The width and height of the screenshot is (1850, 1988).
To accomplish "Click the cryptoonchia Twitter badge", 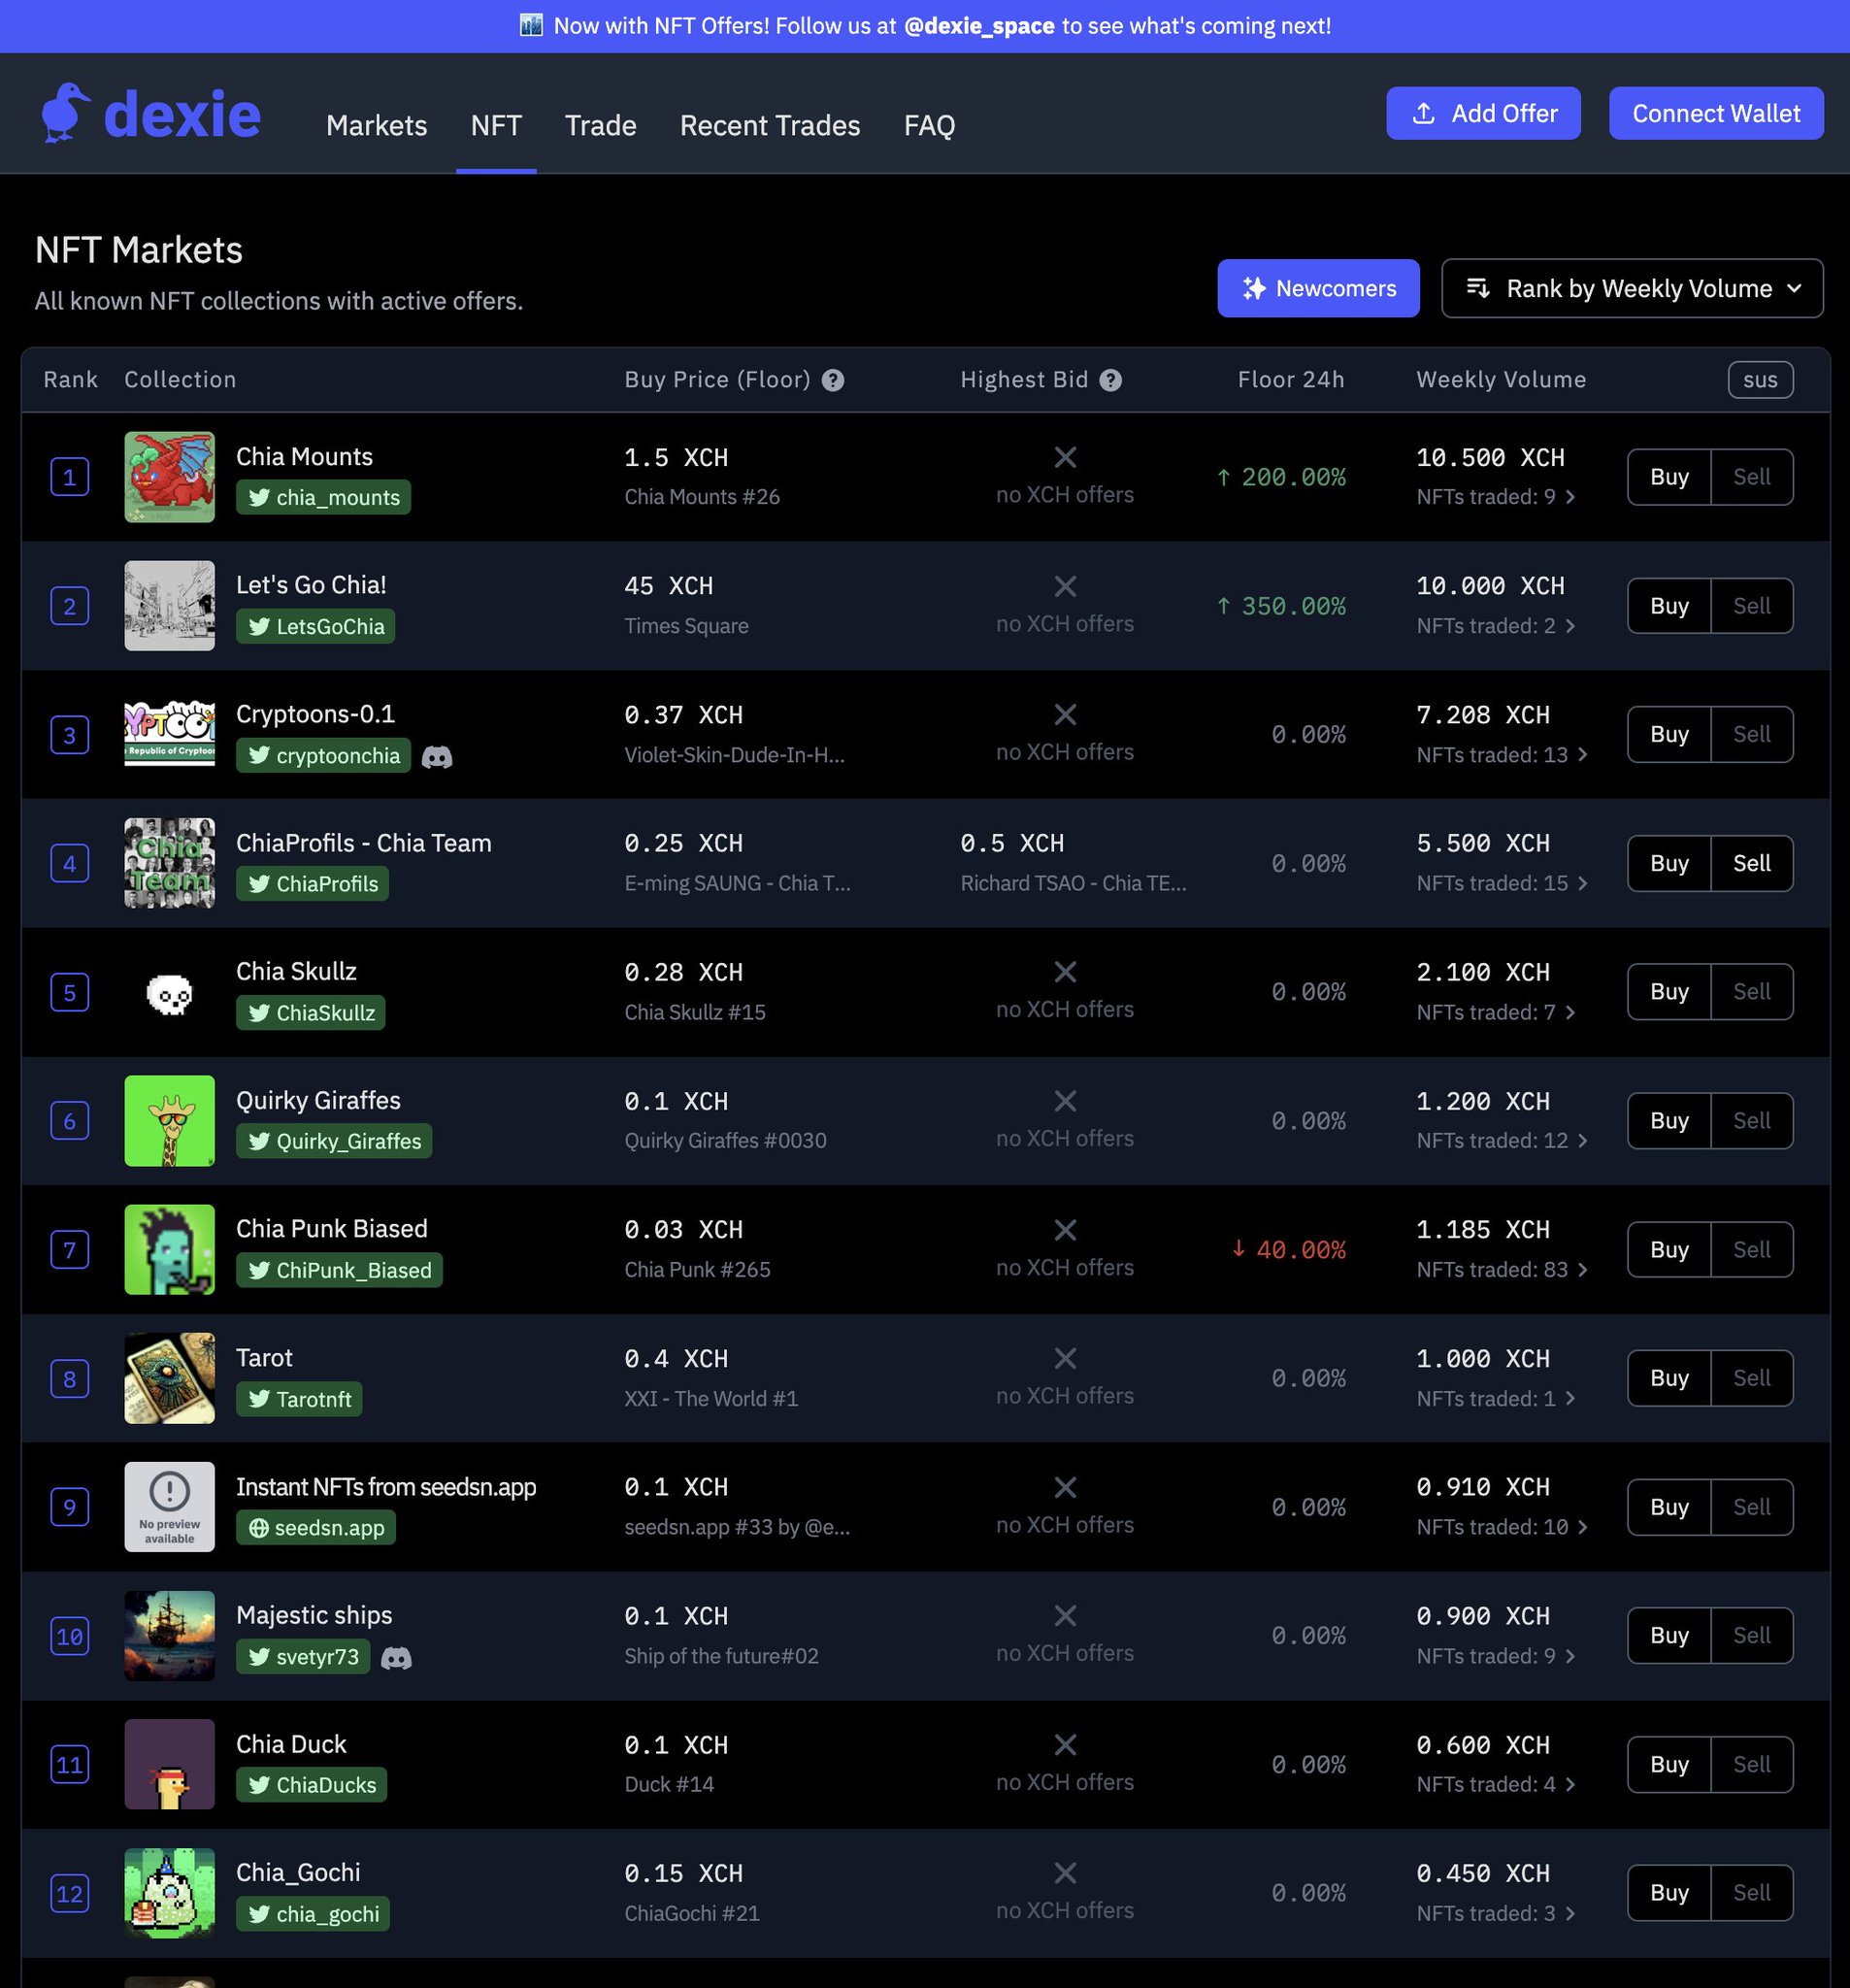I will [x=323, y=755].
